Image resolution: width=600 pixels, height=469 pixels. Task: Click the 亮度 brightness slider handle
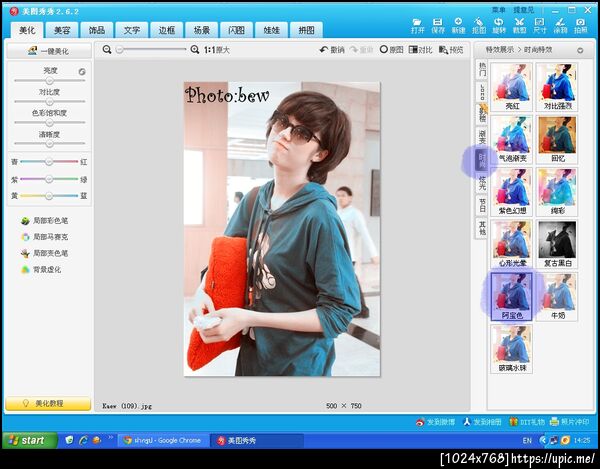(49, 81)
